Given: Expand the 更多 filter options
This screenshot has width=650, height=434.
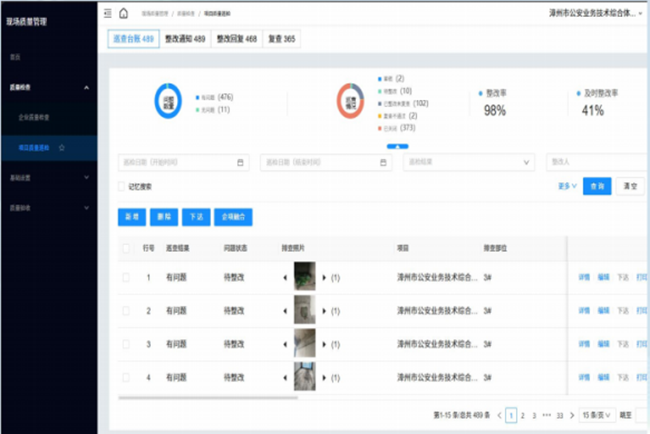Looking at the screenshot, I should 567,186.
